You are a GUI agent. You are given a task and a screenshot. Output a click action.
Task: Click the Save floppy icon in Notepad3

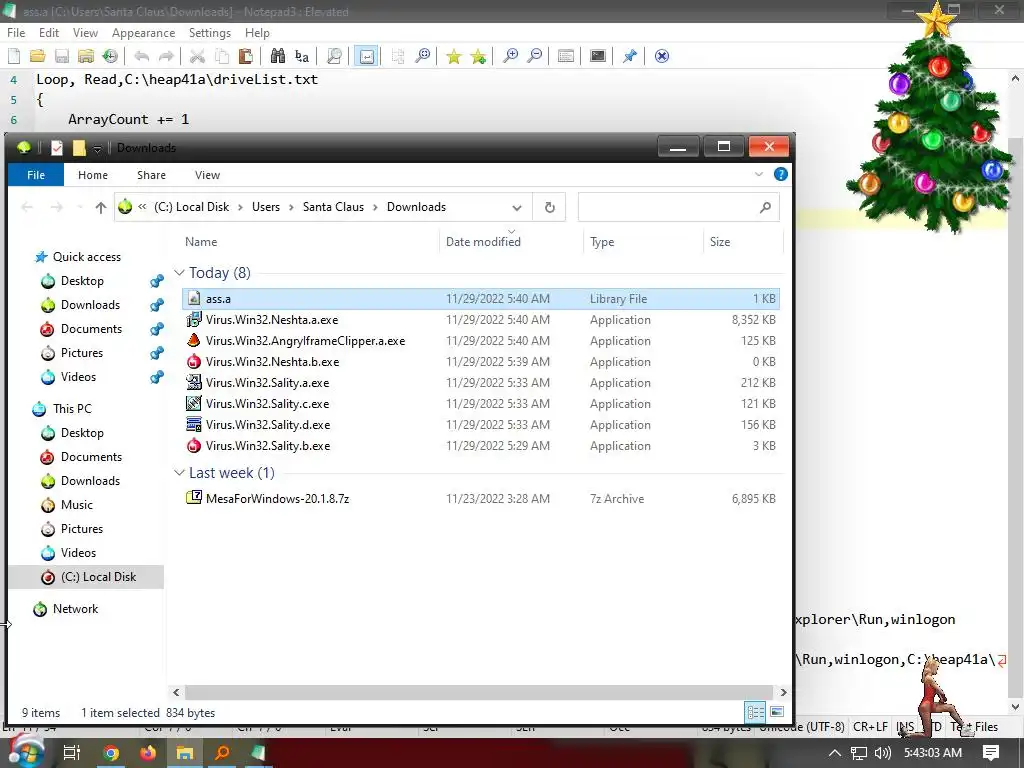pos(62,56)
